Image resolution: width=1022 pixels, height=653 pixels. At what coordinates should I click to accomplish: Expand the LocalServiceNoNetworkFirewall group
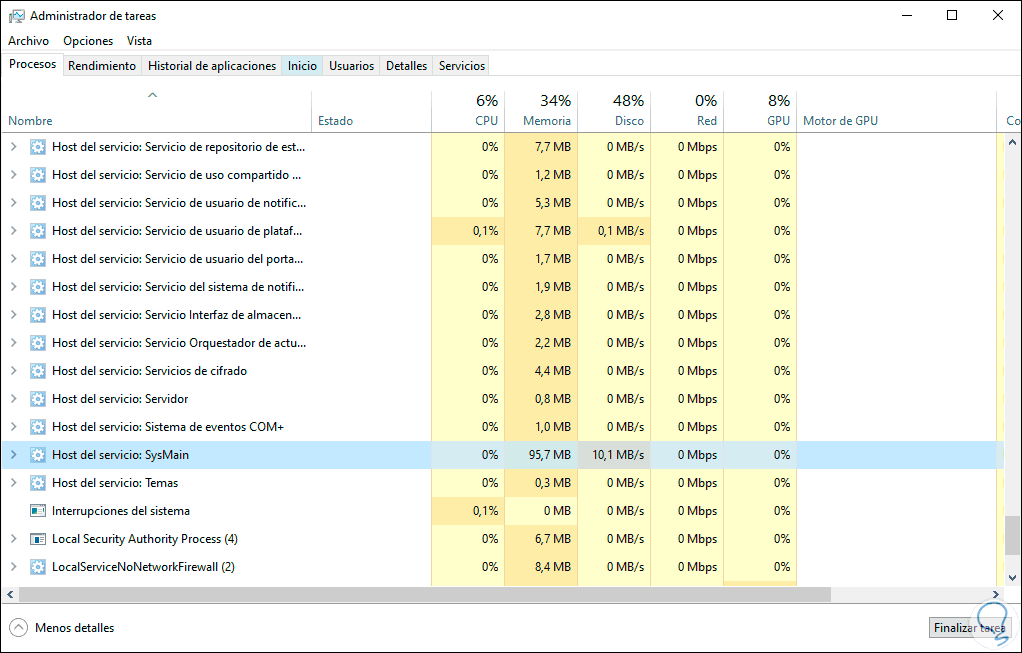coord(13,567)
